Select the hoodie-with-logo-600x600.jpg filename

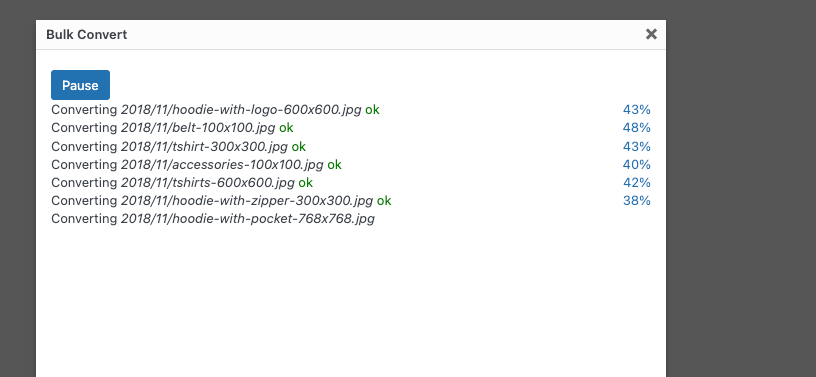(241, 110)
